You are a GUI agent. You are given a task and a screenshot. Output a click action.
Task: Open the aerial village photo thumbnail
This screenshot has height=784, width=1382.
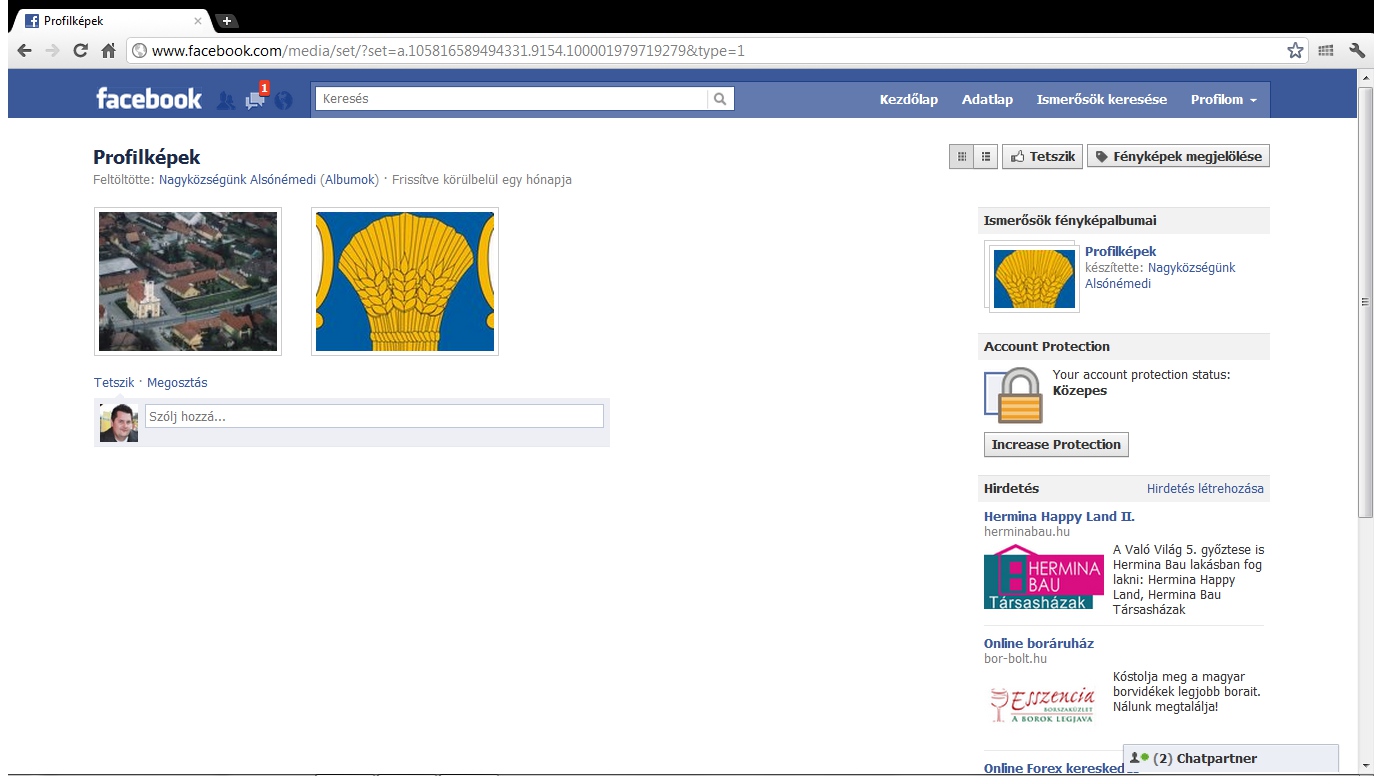coord(188,282)
